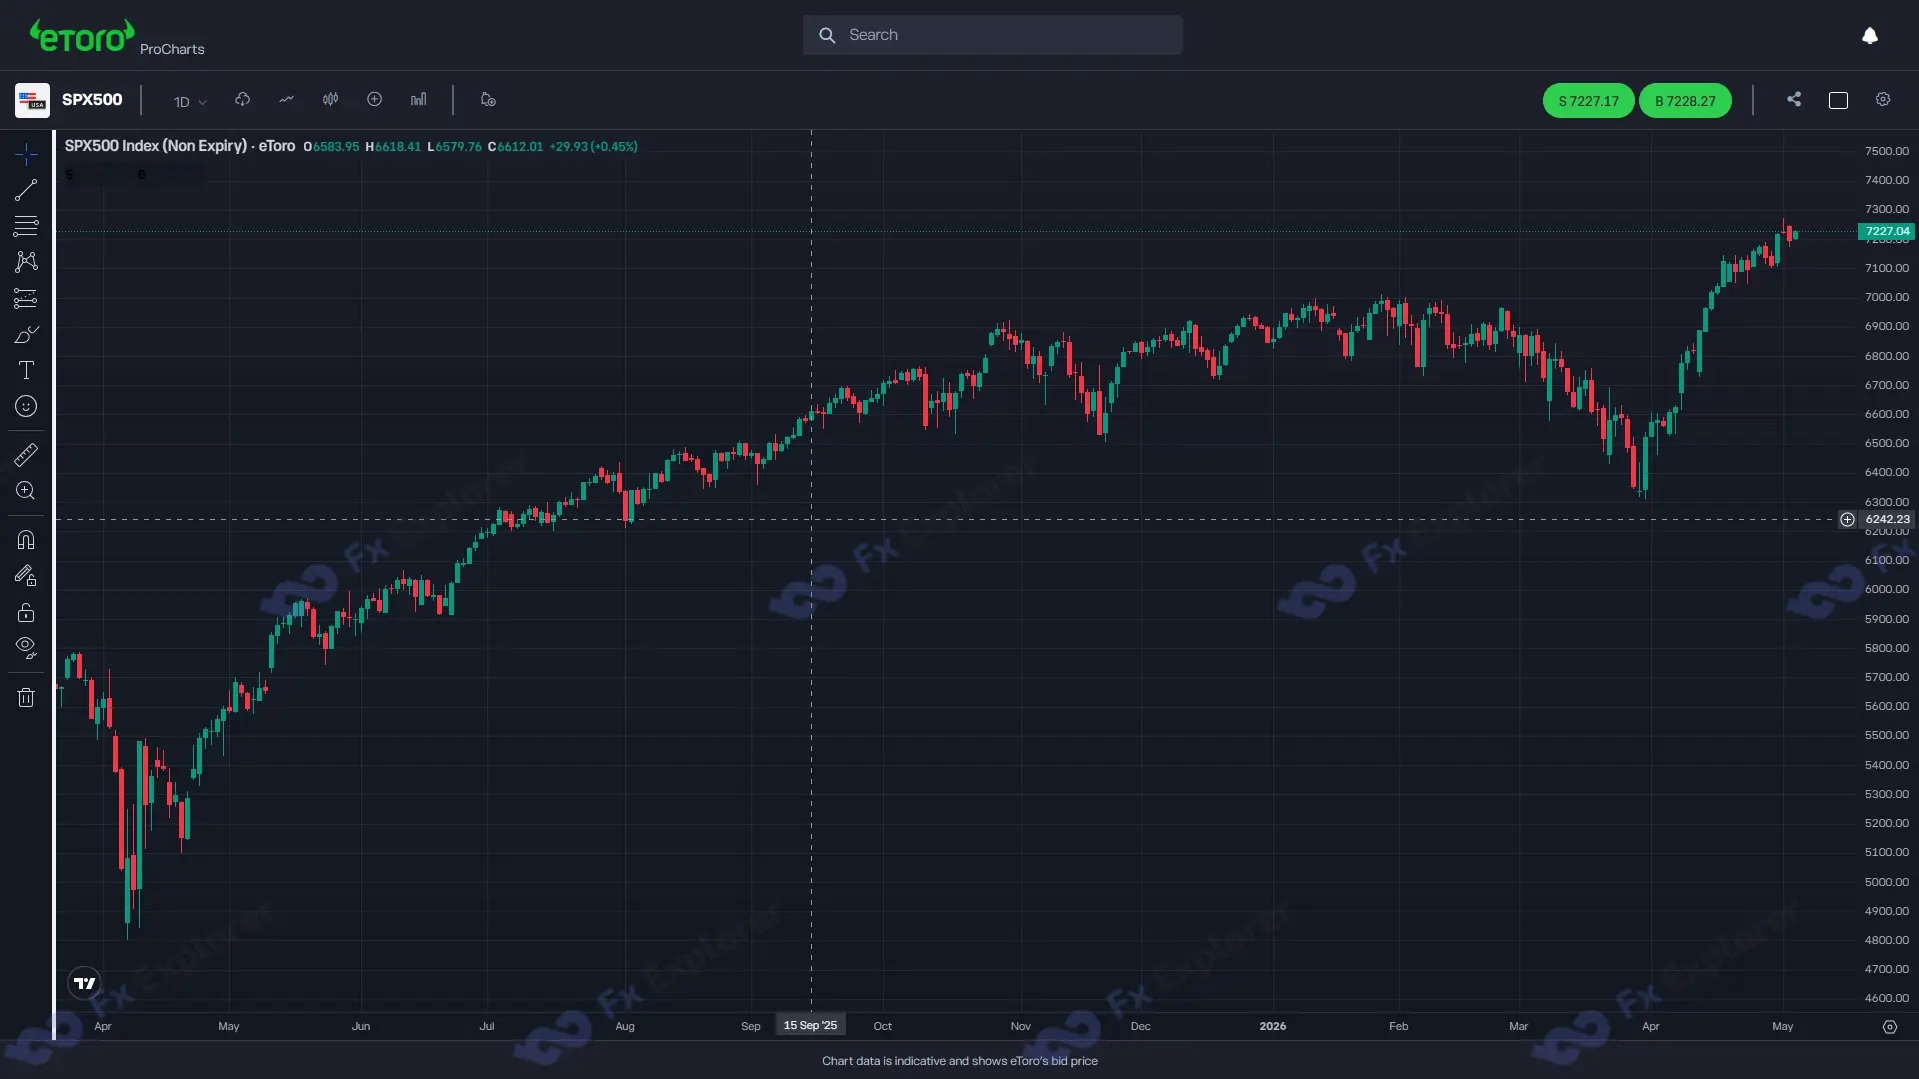Viewport: 1919px width, 1079px height.
Task: Click the plus icon beside 6242.23 price
Action: 1847,520
